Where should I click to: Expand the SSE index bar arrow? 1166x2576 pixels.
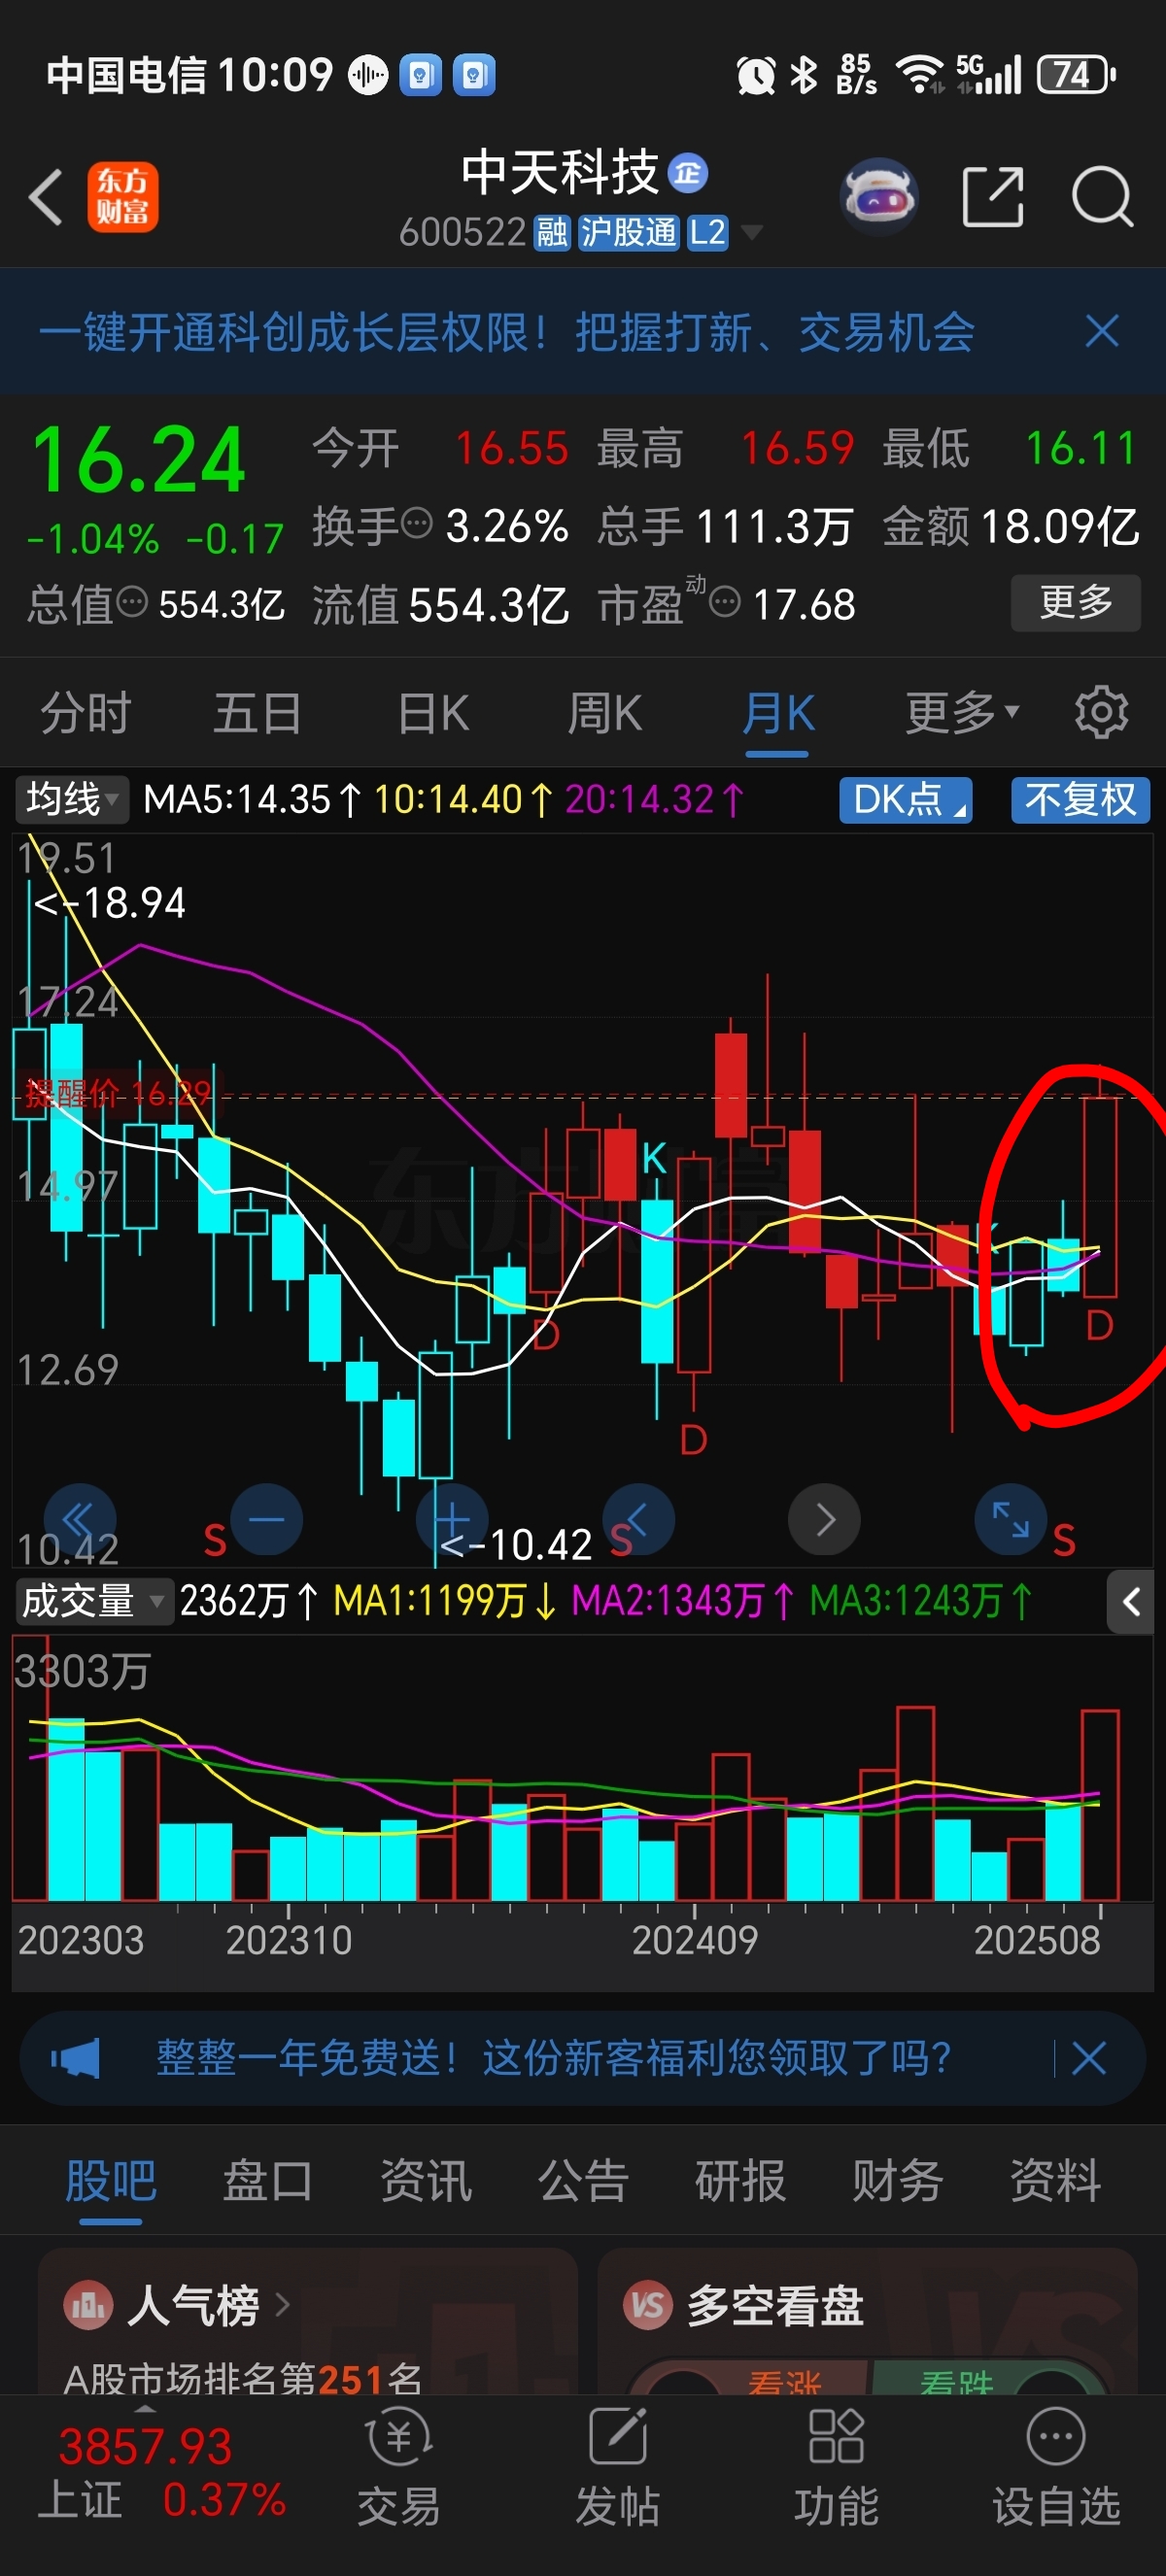[144, 2409]
